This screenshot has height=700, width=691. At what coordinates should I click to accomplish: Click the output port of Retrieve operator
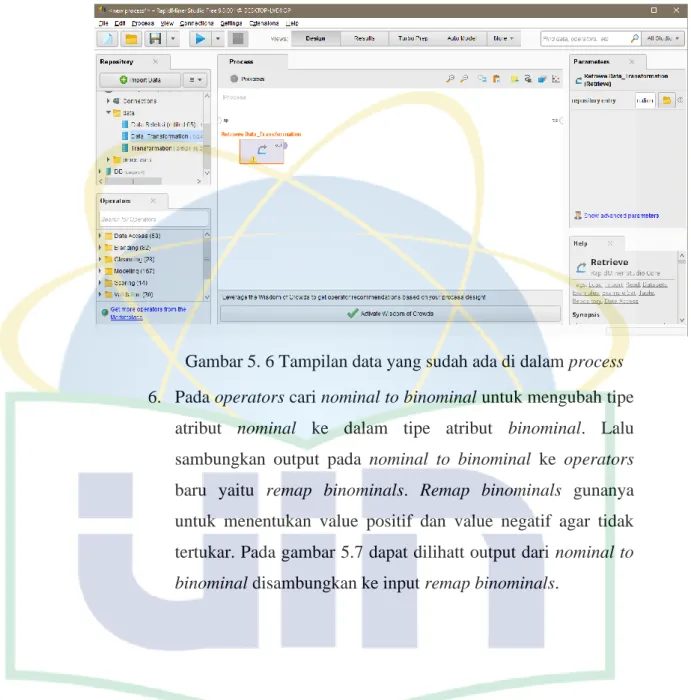(285, 146)
